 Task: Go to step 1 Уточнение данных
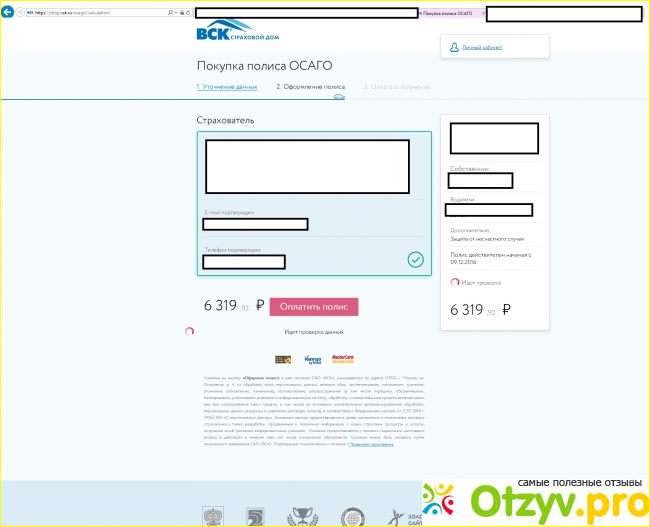pyautogui.click(x=226, y=87)
